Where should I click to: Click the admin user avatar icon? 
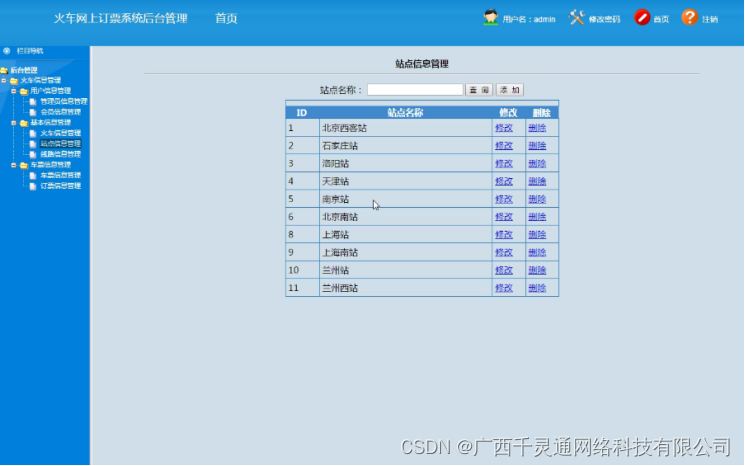(x=491, y=18)
